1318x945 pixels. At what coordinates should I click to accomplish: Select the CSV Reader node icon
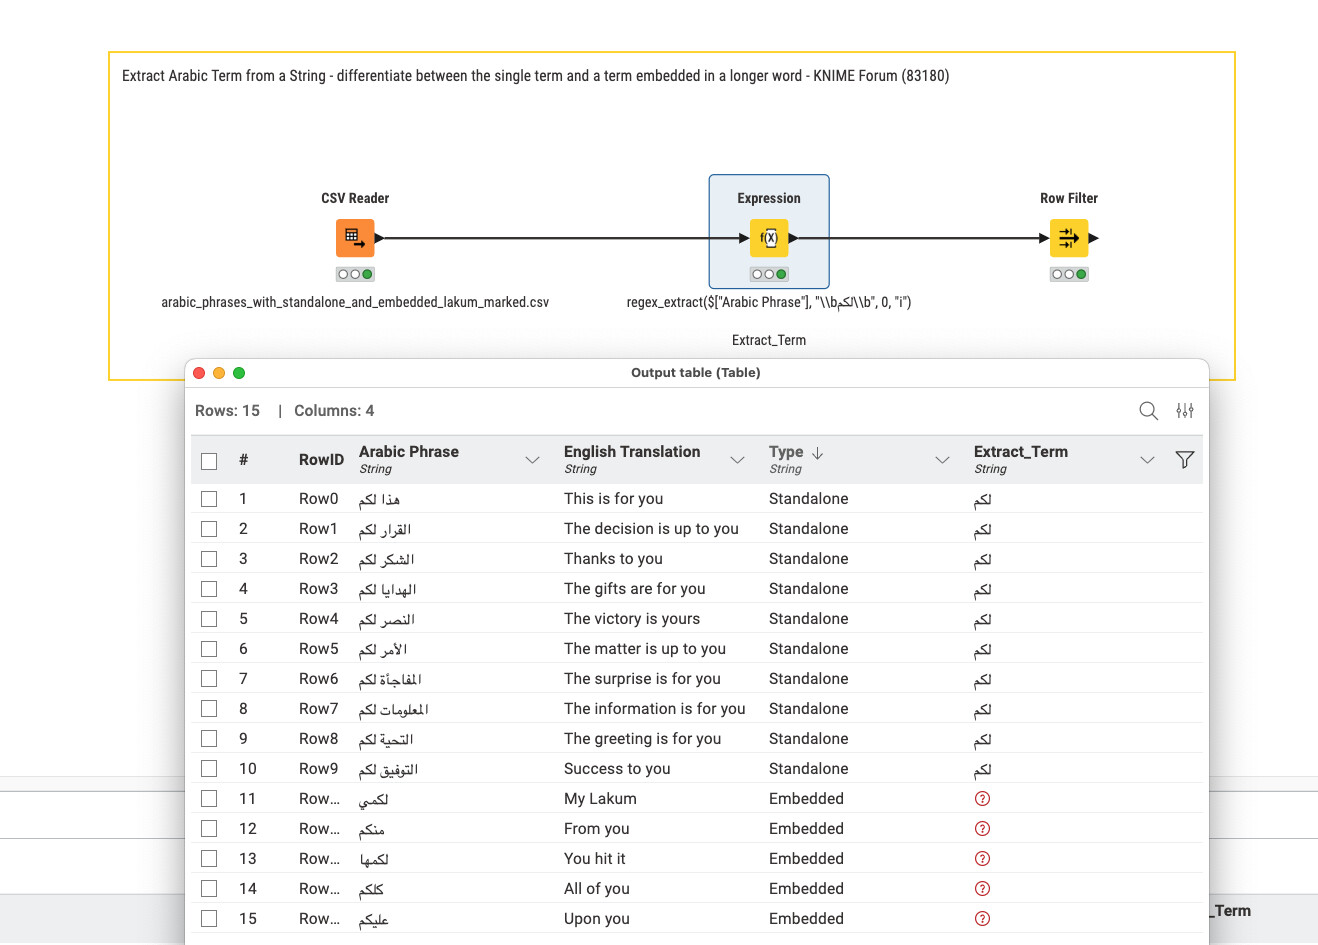point(355,238)
